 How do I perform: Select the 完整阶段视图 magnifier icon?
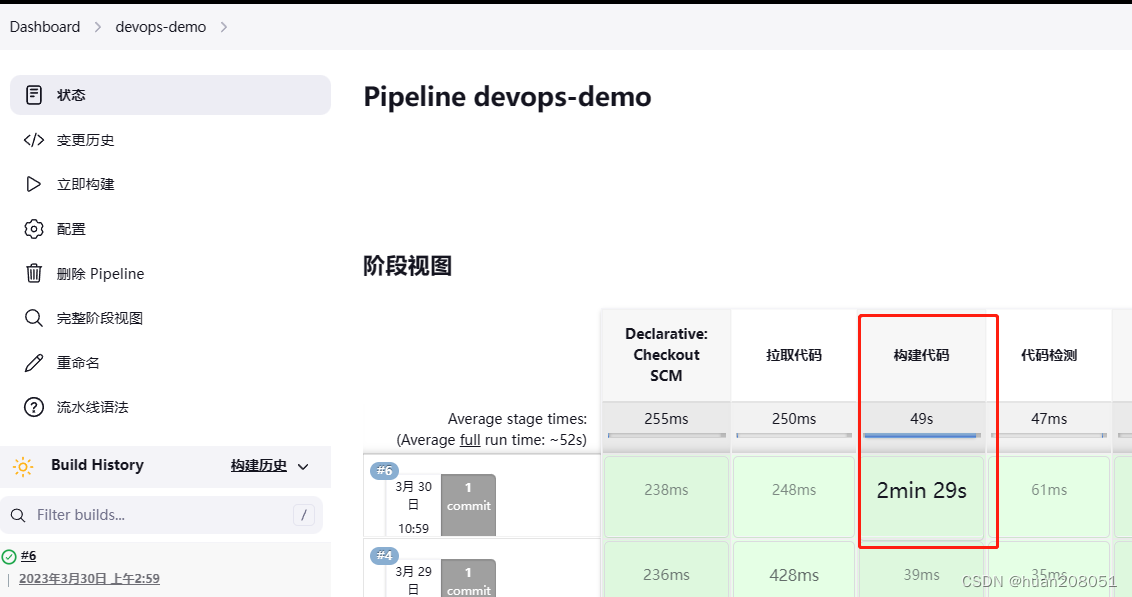[x=32, y=317]
